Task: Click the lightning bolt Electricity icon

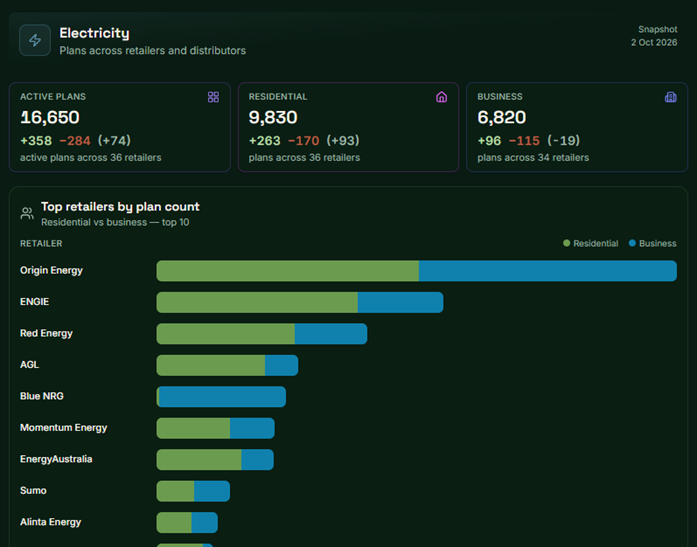Action: pyautogui.click(x=35, y=40)
